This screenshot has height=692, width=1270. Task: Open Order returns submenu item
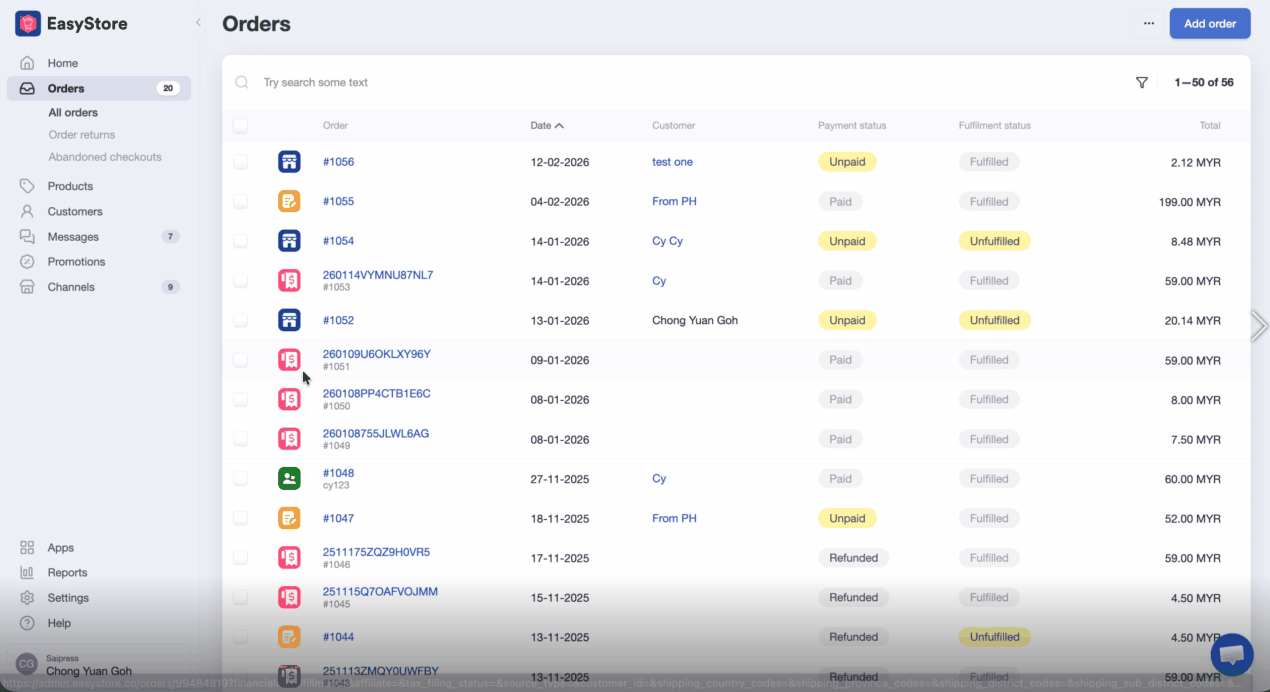(82, 135)
